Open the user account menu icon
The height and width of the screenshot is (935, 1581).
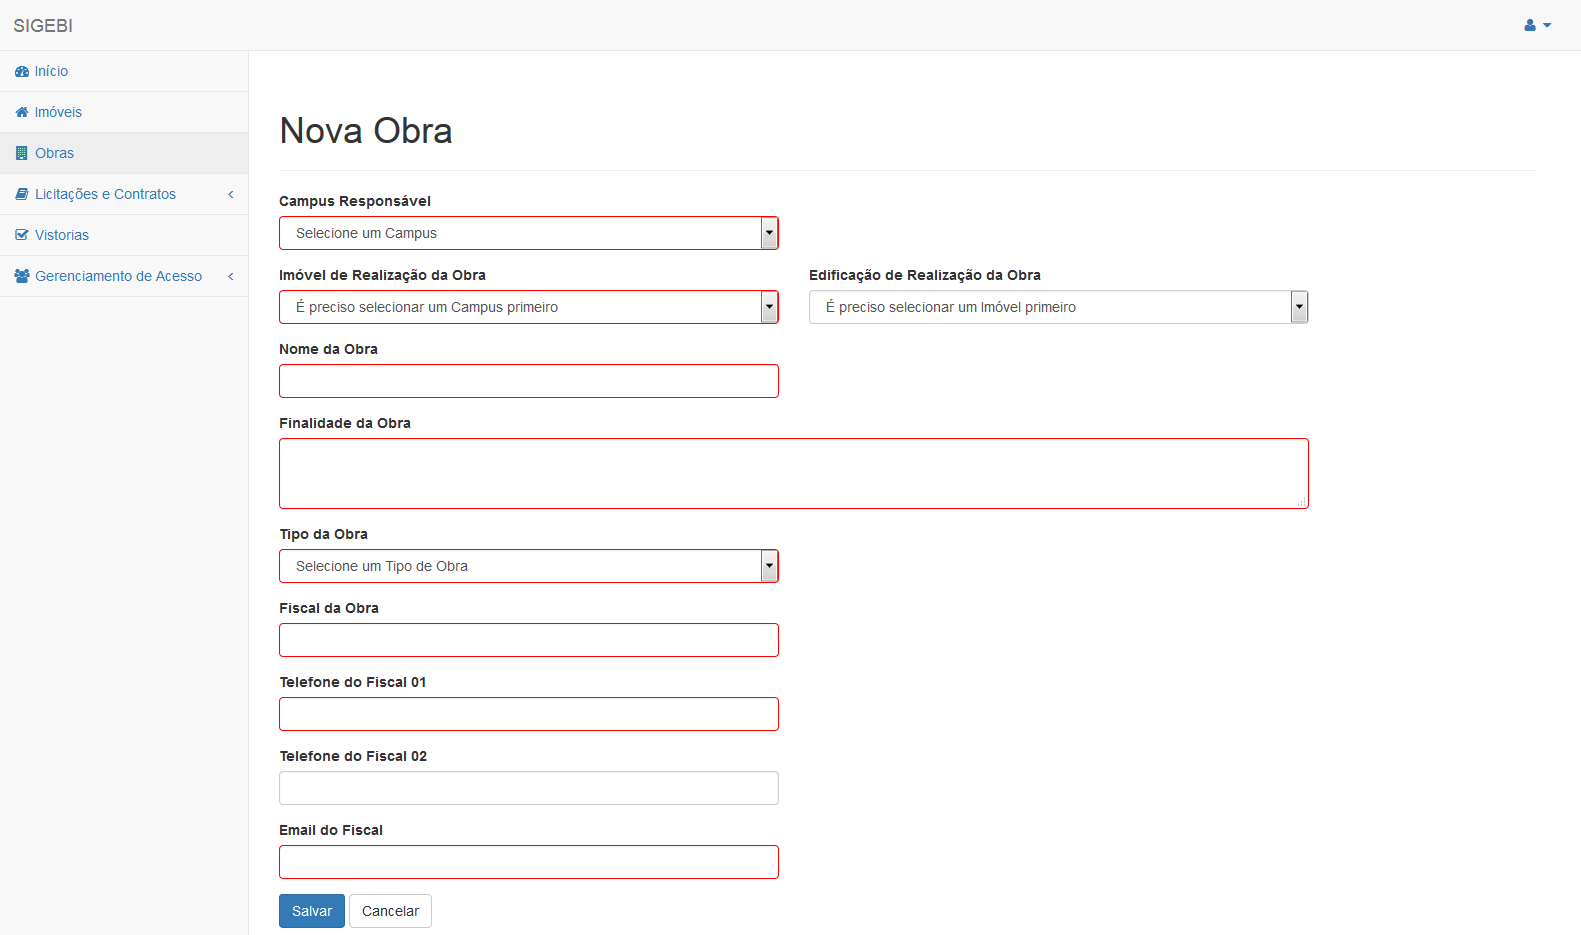[x=1537, y=25]
